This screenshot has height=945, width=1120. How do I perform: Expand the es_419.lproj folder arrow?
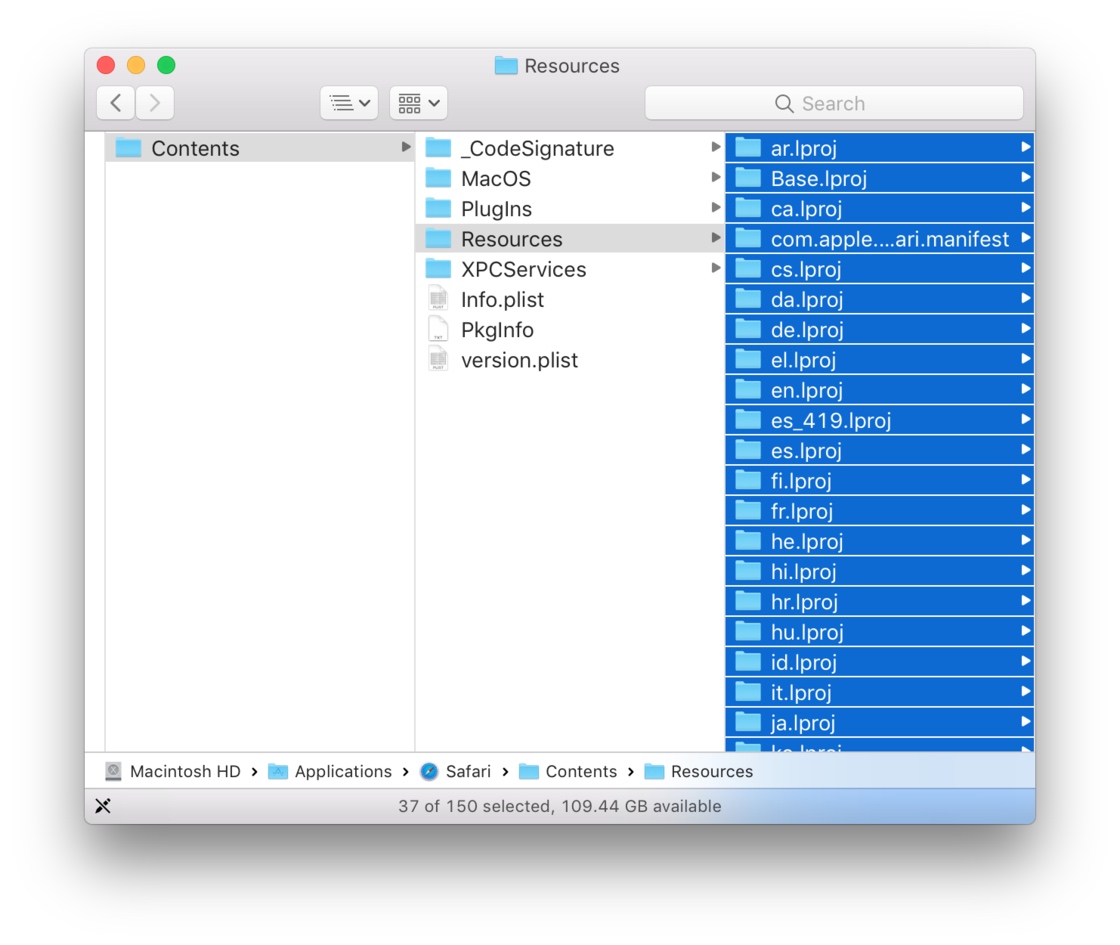point(1026,419)
